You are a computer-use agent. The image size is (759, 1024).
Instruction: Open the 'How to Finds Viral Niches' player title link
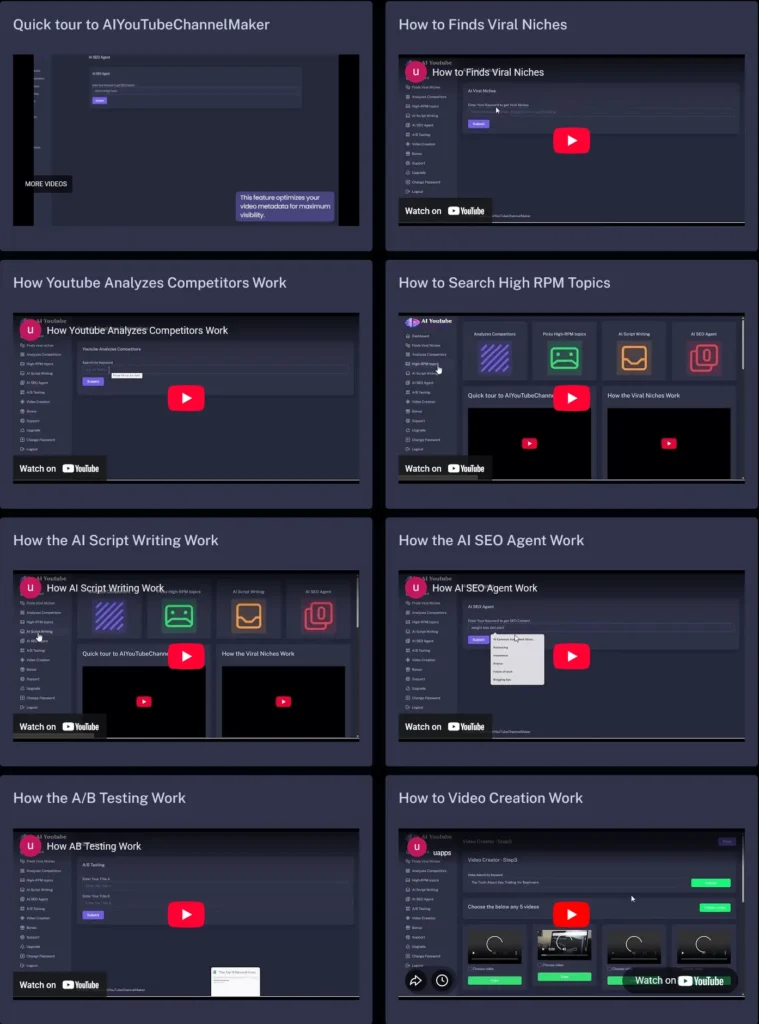[488, 72]
